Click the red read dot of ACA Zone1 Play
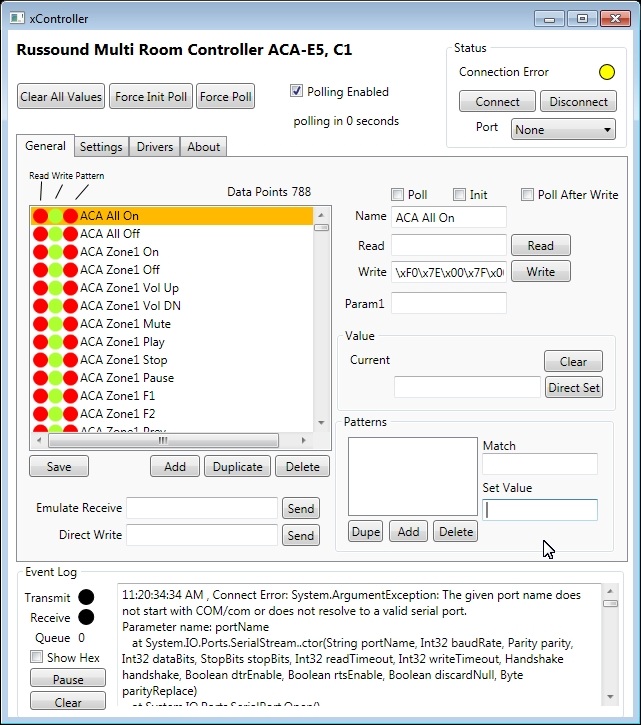This screenshot has width=641, height=725. click(x=41, y=342)
